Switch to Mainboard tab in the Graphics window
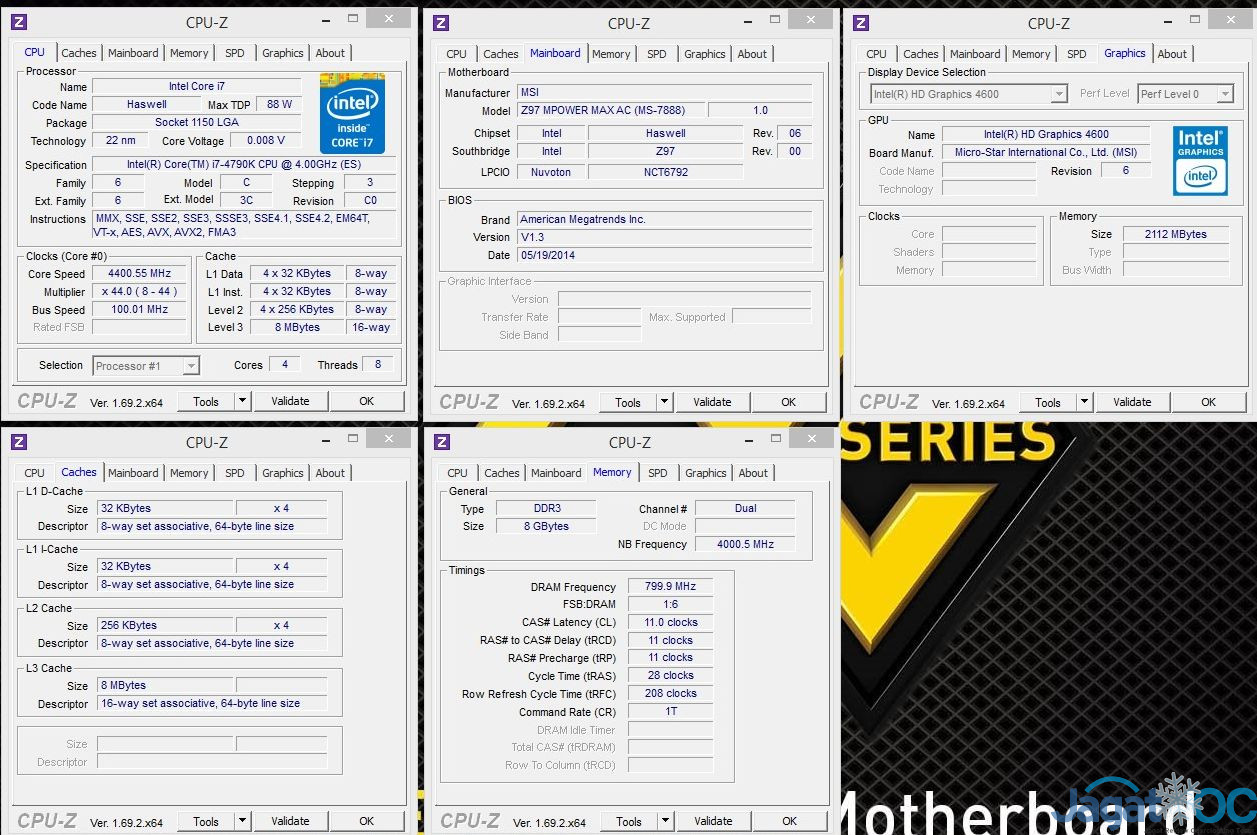This screenshot has height=835, width=1257. click(975, 54)
